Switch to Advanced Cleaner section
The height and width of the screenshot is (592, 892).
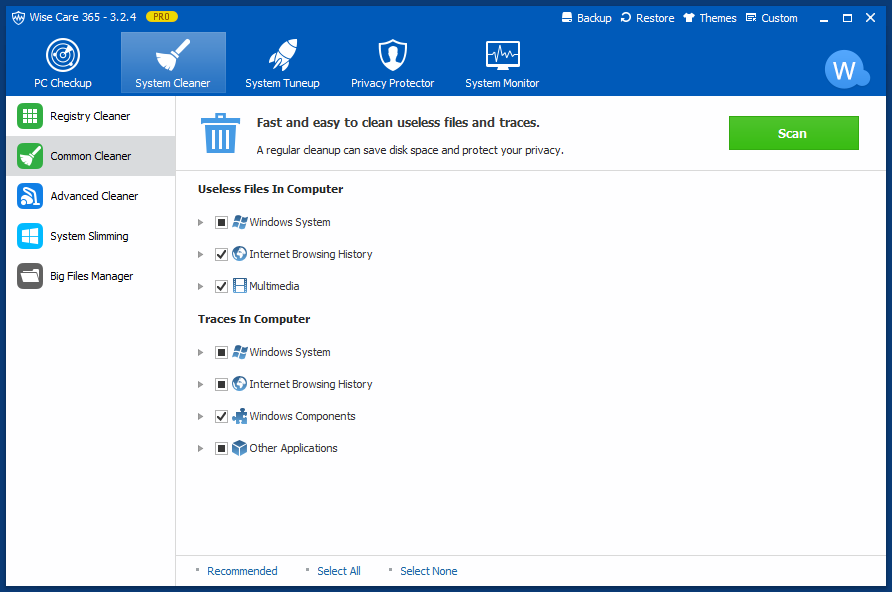(90, 196)
